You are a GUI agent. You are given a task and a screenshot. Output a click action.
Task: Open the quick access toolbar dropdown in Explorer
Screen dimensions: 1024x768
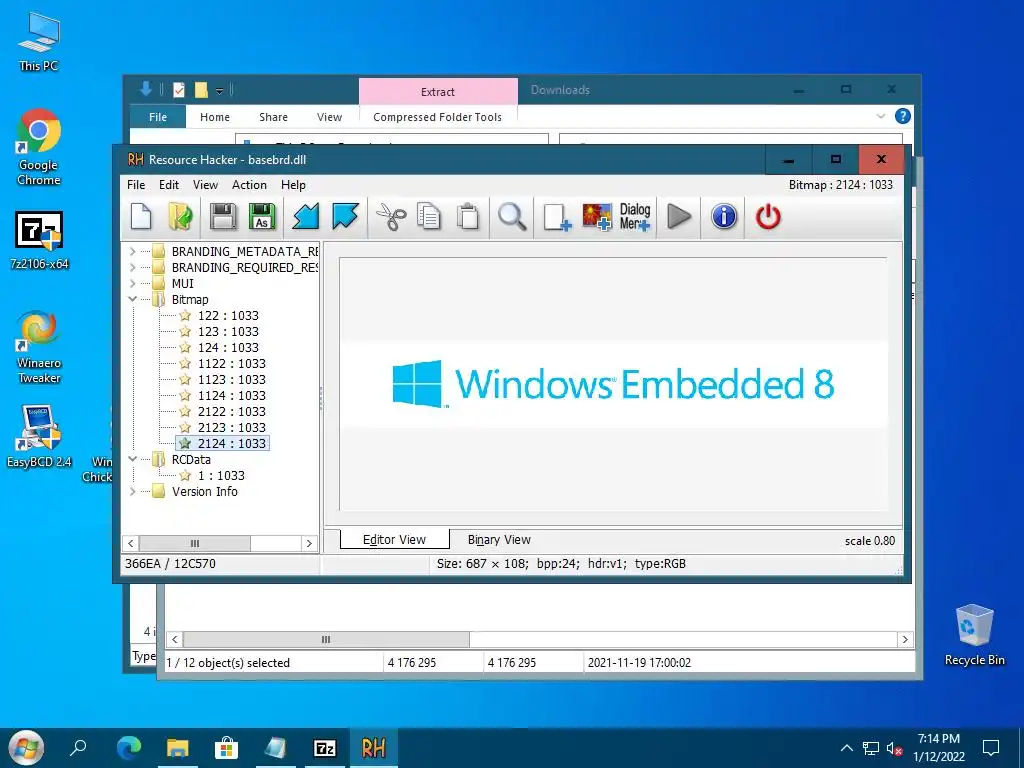[x=219, y=90]
